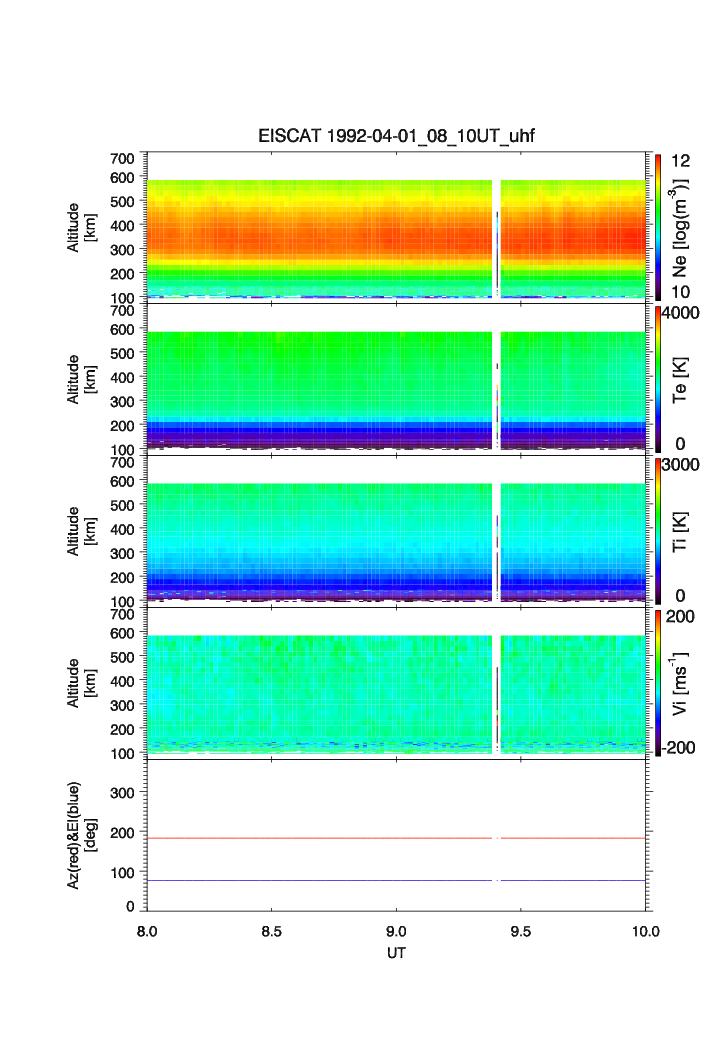Click the 4000 maximum label of the Te scale

[680, 313]
